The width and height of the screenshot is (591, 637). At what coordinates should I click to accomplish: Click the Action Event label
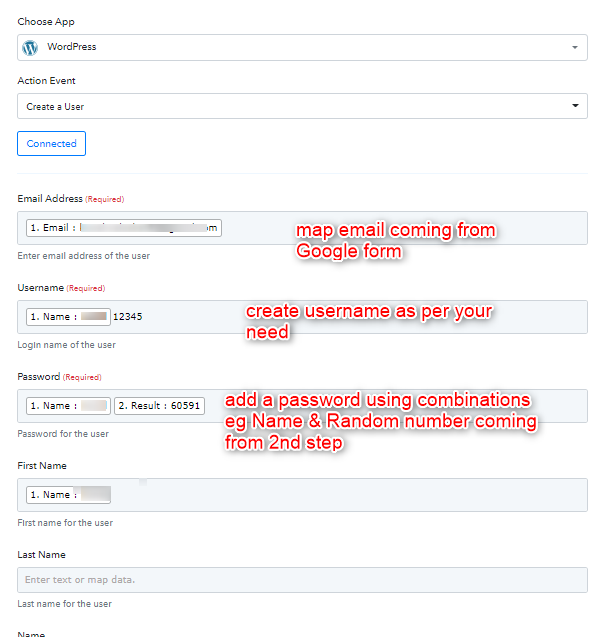coord(46,80)
